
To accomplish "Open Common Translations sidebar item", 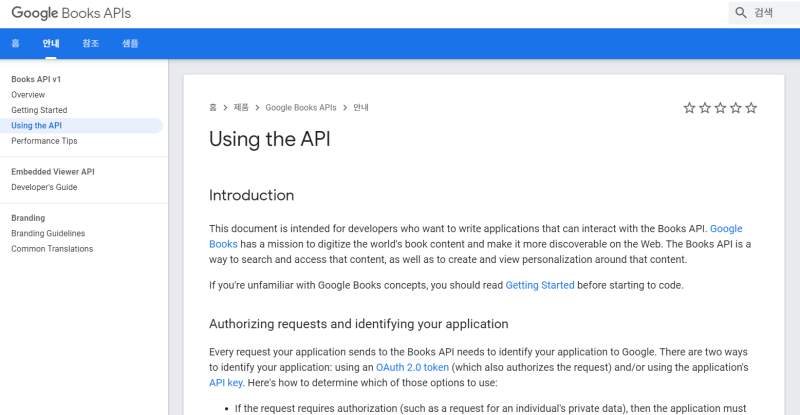I will 52,249.
